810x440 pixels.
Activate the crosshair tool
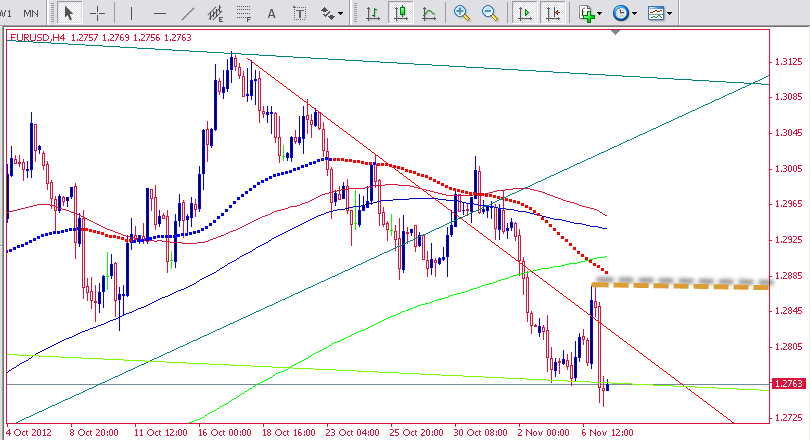97,13
